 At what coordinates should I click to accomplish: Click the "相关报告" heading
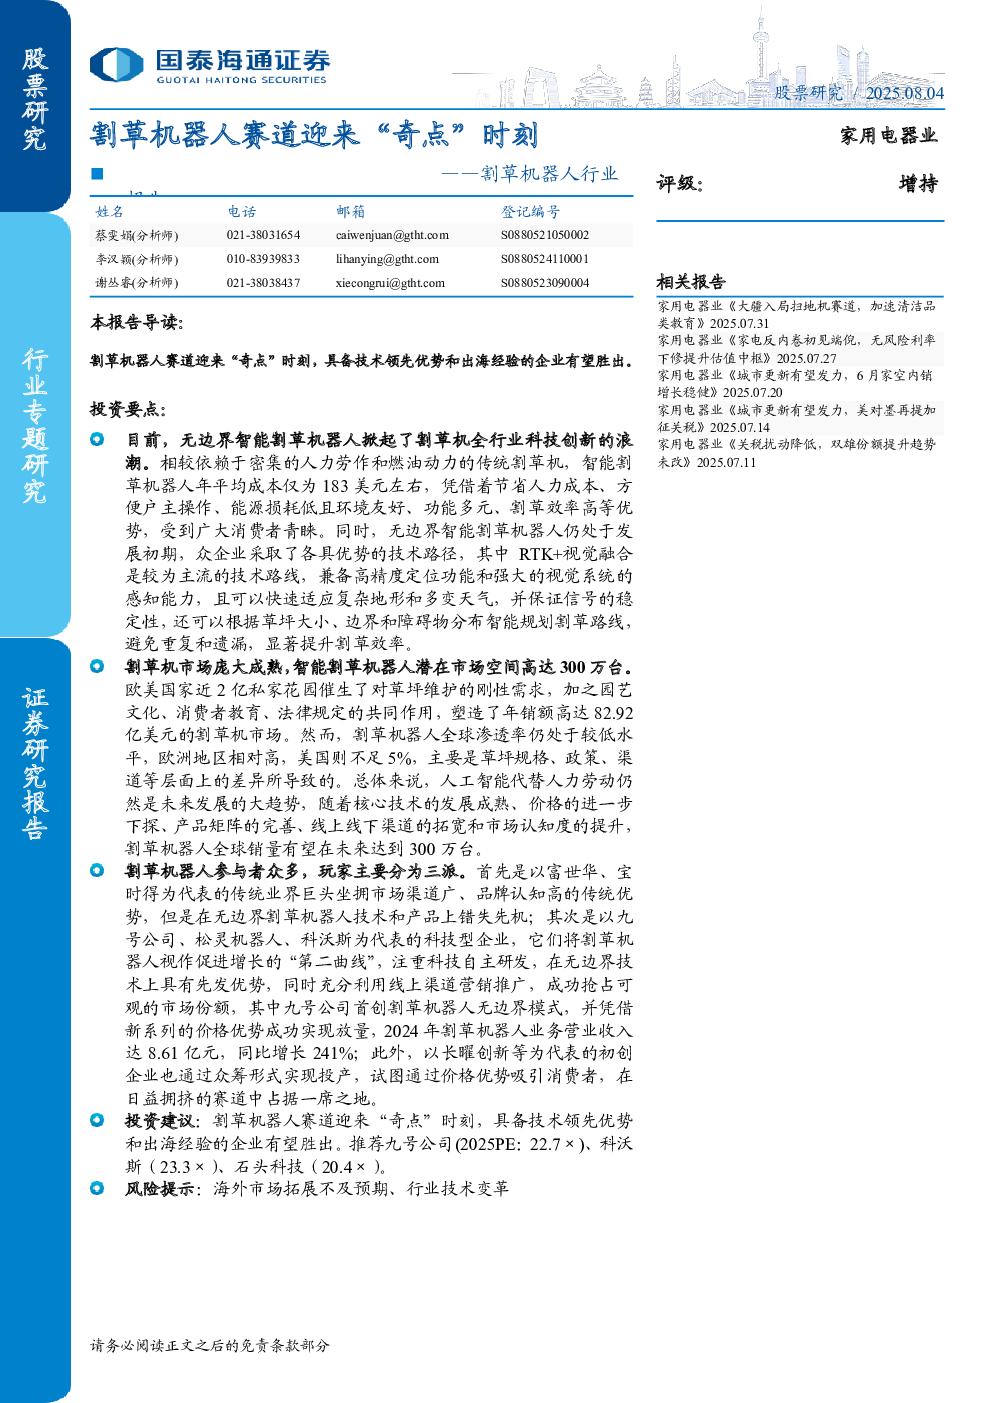click(691, 282)
